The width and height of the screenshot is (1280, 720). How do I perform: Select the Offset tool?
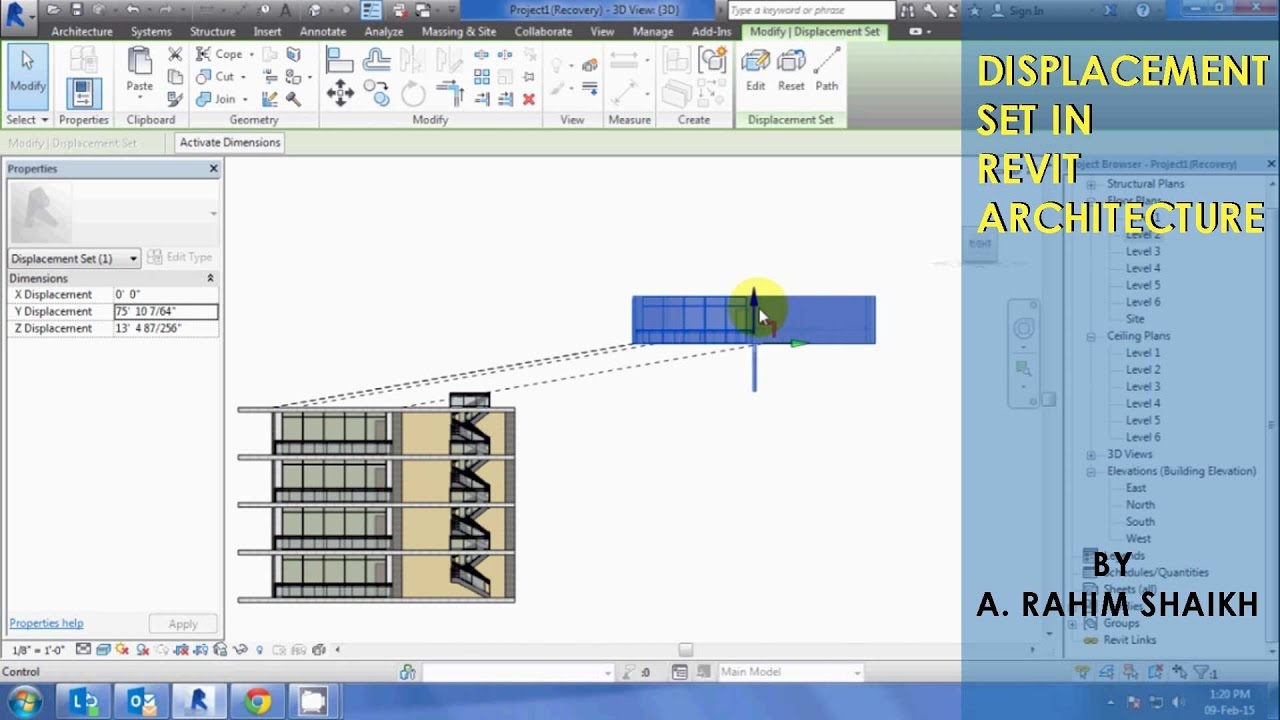click(376, 59)
